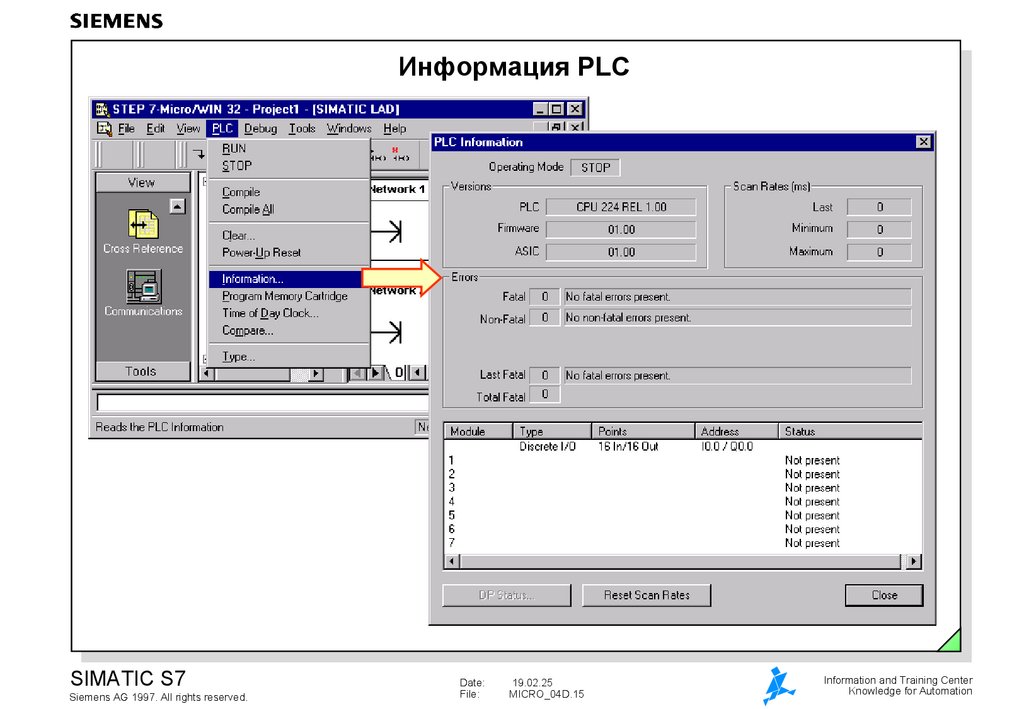Choose Clear... in the PLC menu
Image resolution: width=1024 pixels, height=709 pixels.
point(288,236)
